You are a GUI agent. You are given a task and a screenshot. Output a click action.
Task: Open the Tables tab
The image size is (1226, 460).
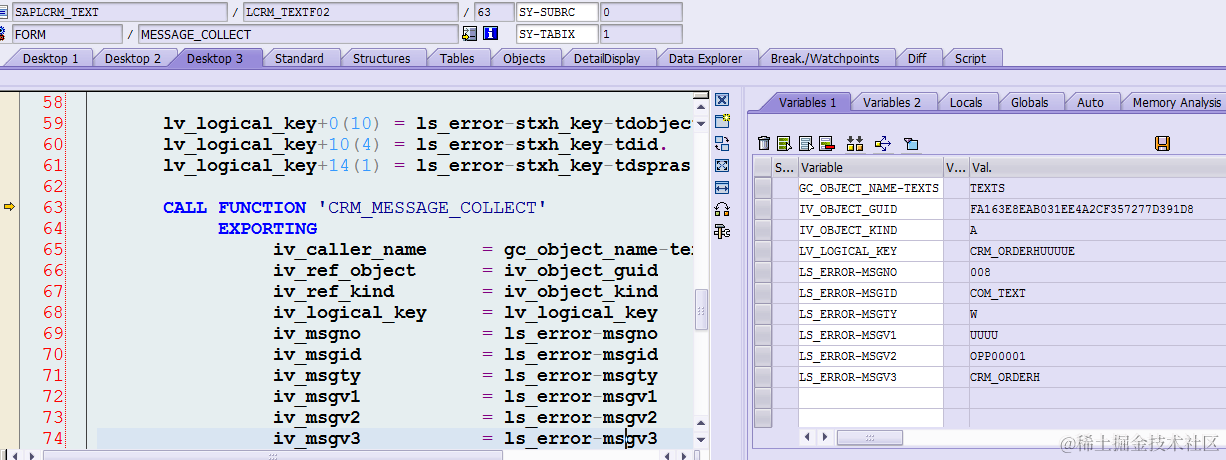point(457,58)
